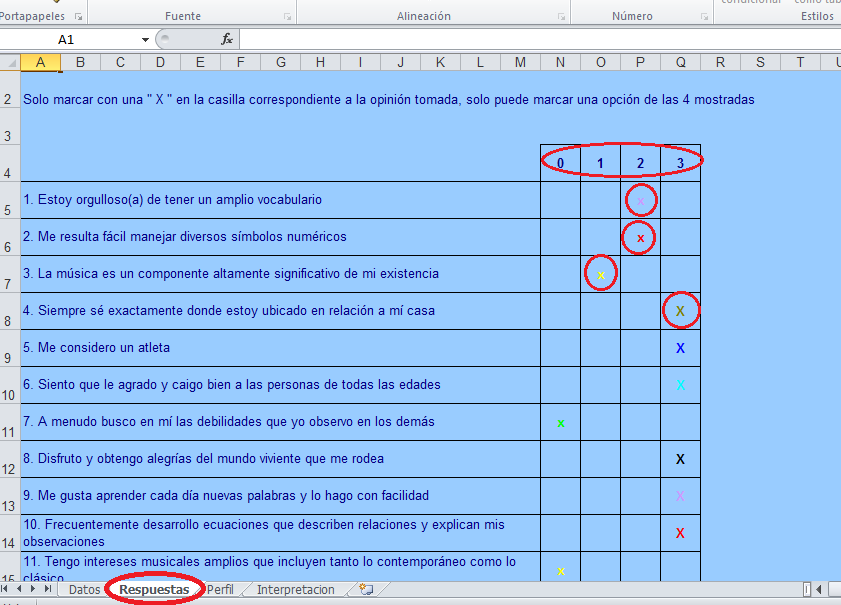Open the Portapapeles group dialog launcher
The height and width of the screenshot is (605, 841).
coord(78,15)
